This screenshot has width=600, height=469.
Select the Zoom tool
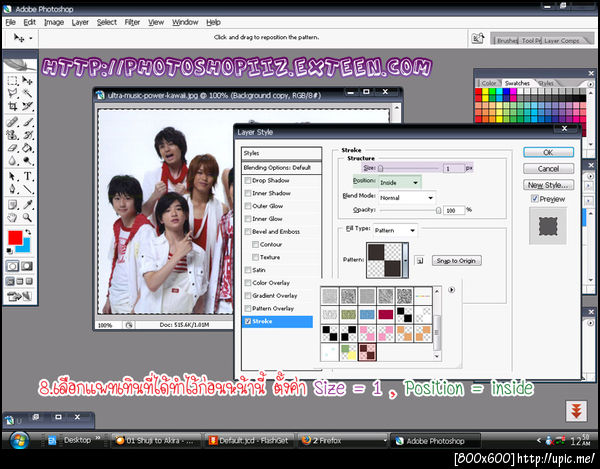(27, 218)
